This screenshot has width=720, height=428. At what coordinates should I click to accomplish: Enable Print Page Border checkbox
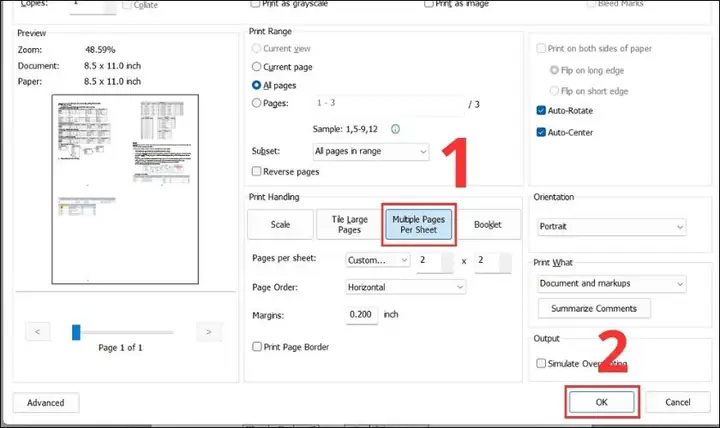[x=257, y=347]
